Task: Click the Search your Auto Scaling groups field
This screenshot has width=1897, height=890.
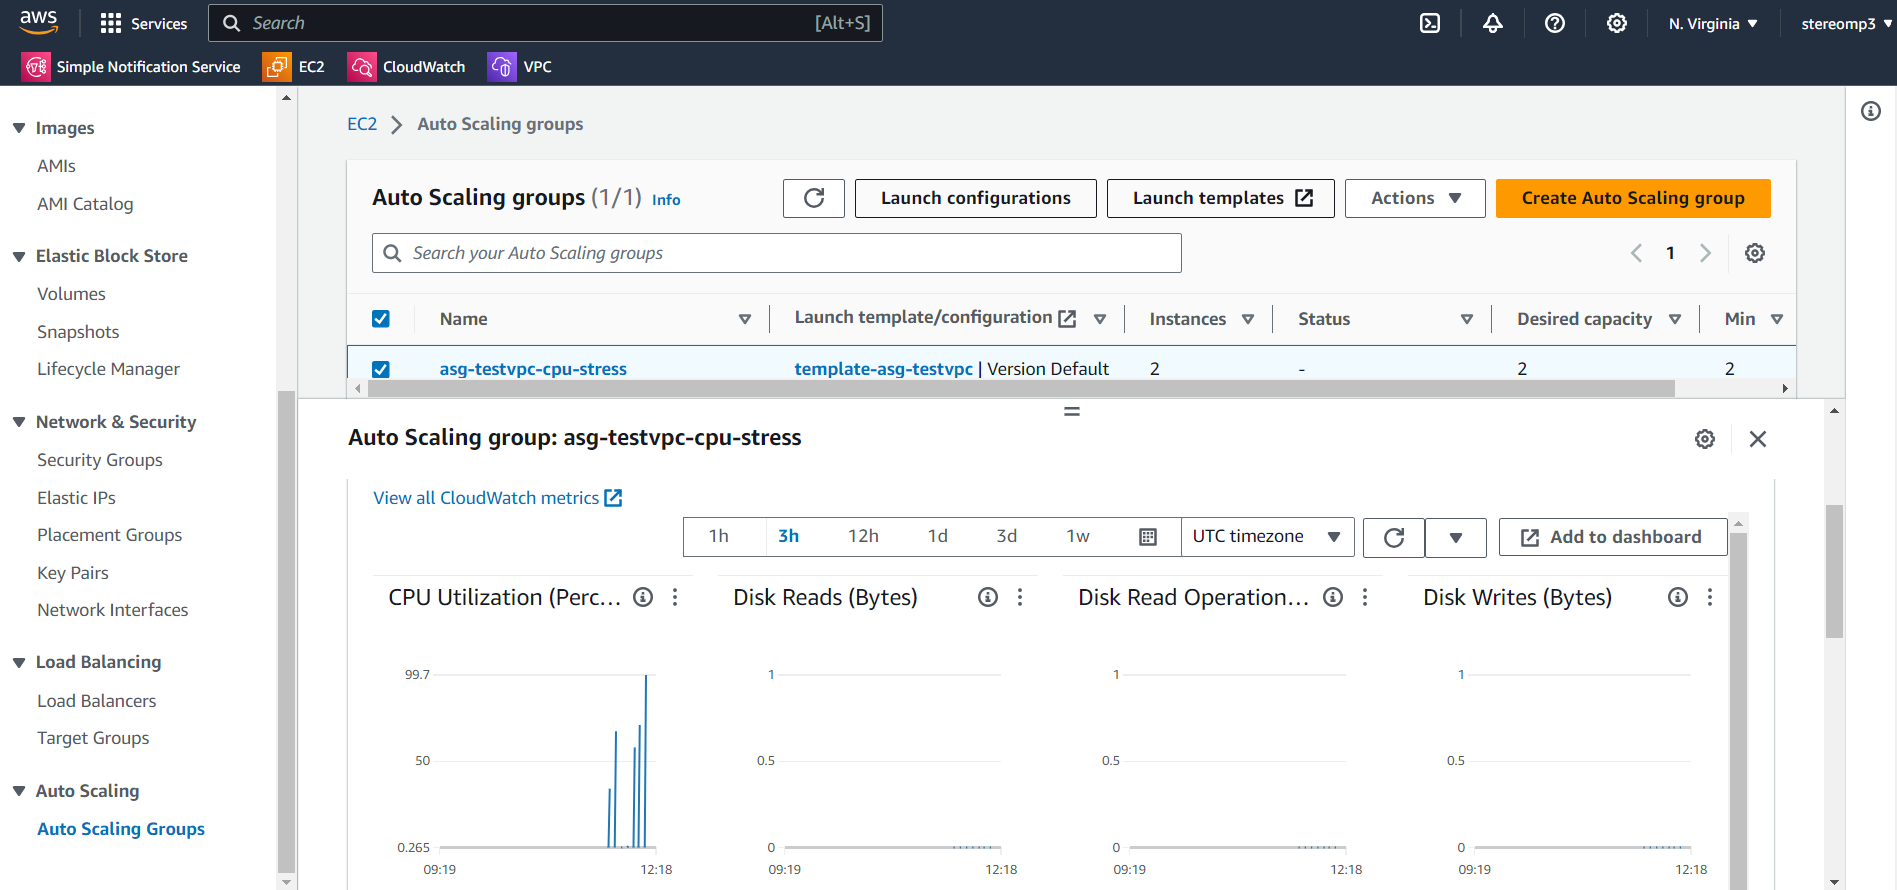Action: tap(777, 253)
